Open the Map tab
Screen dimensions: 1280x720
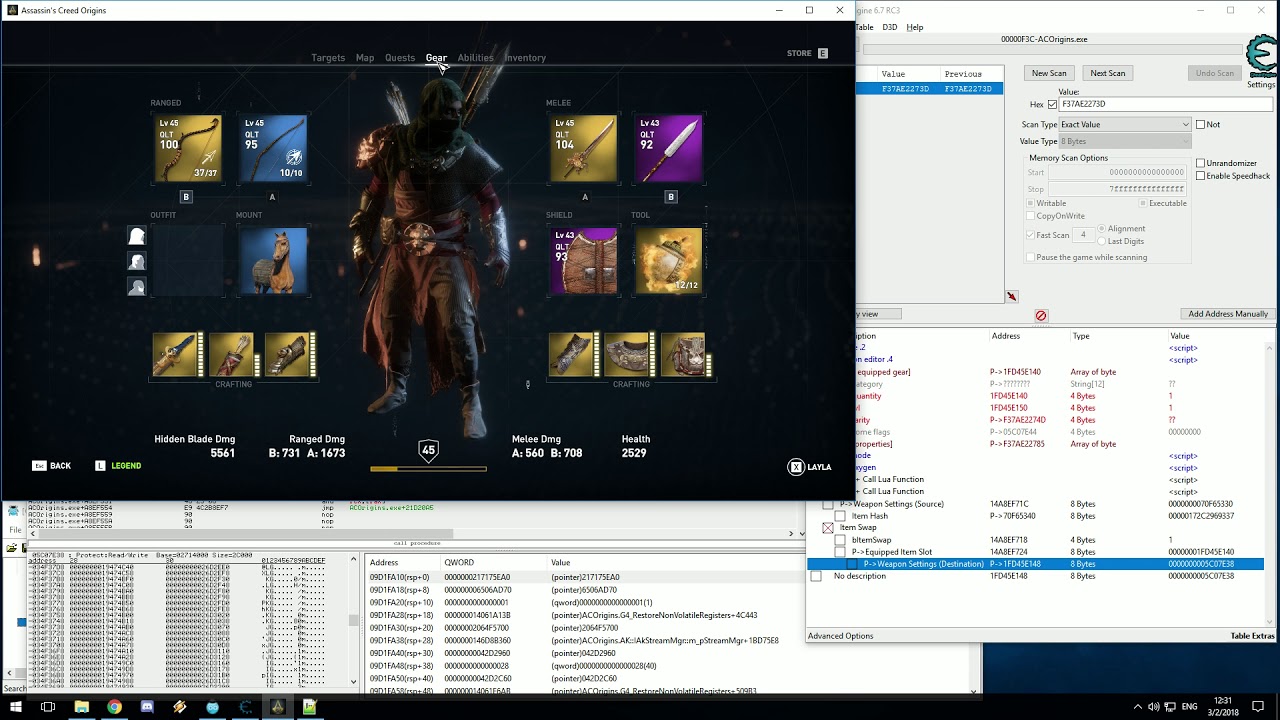pos(365,58)
